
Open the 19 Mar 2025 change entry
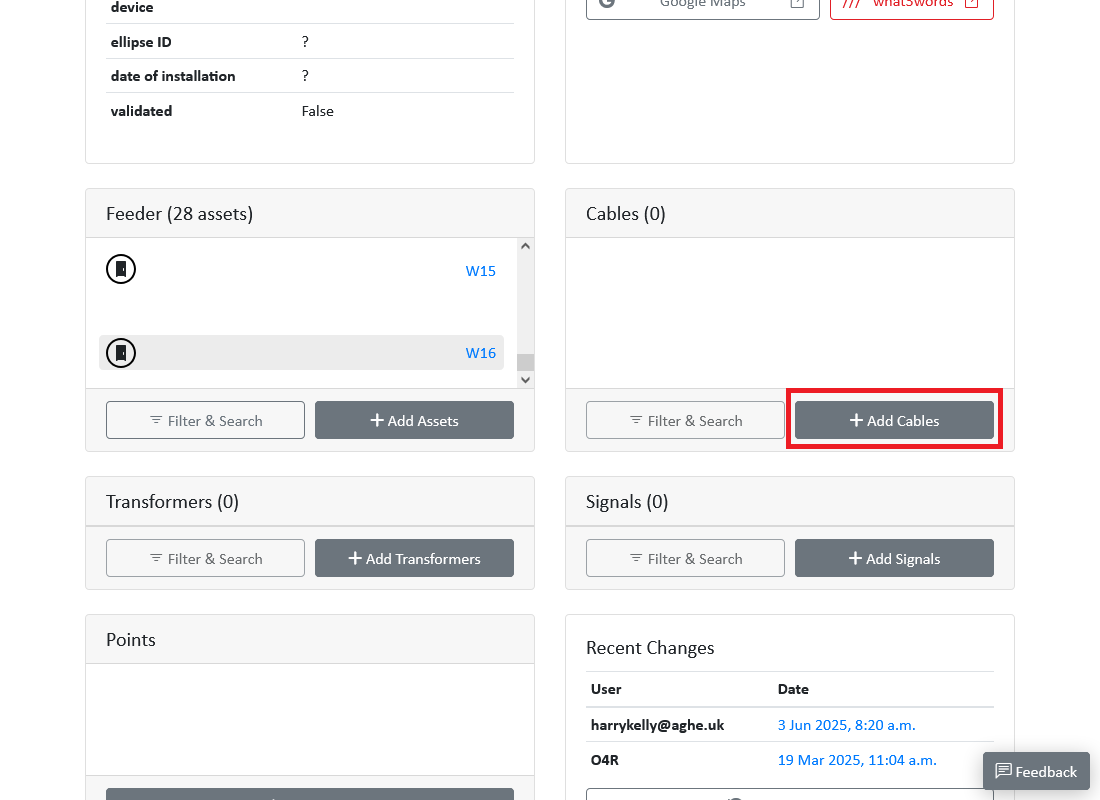click(857, 760)
